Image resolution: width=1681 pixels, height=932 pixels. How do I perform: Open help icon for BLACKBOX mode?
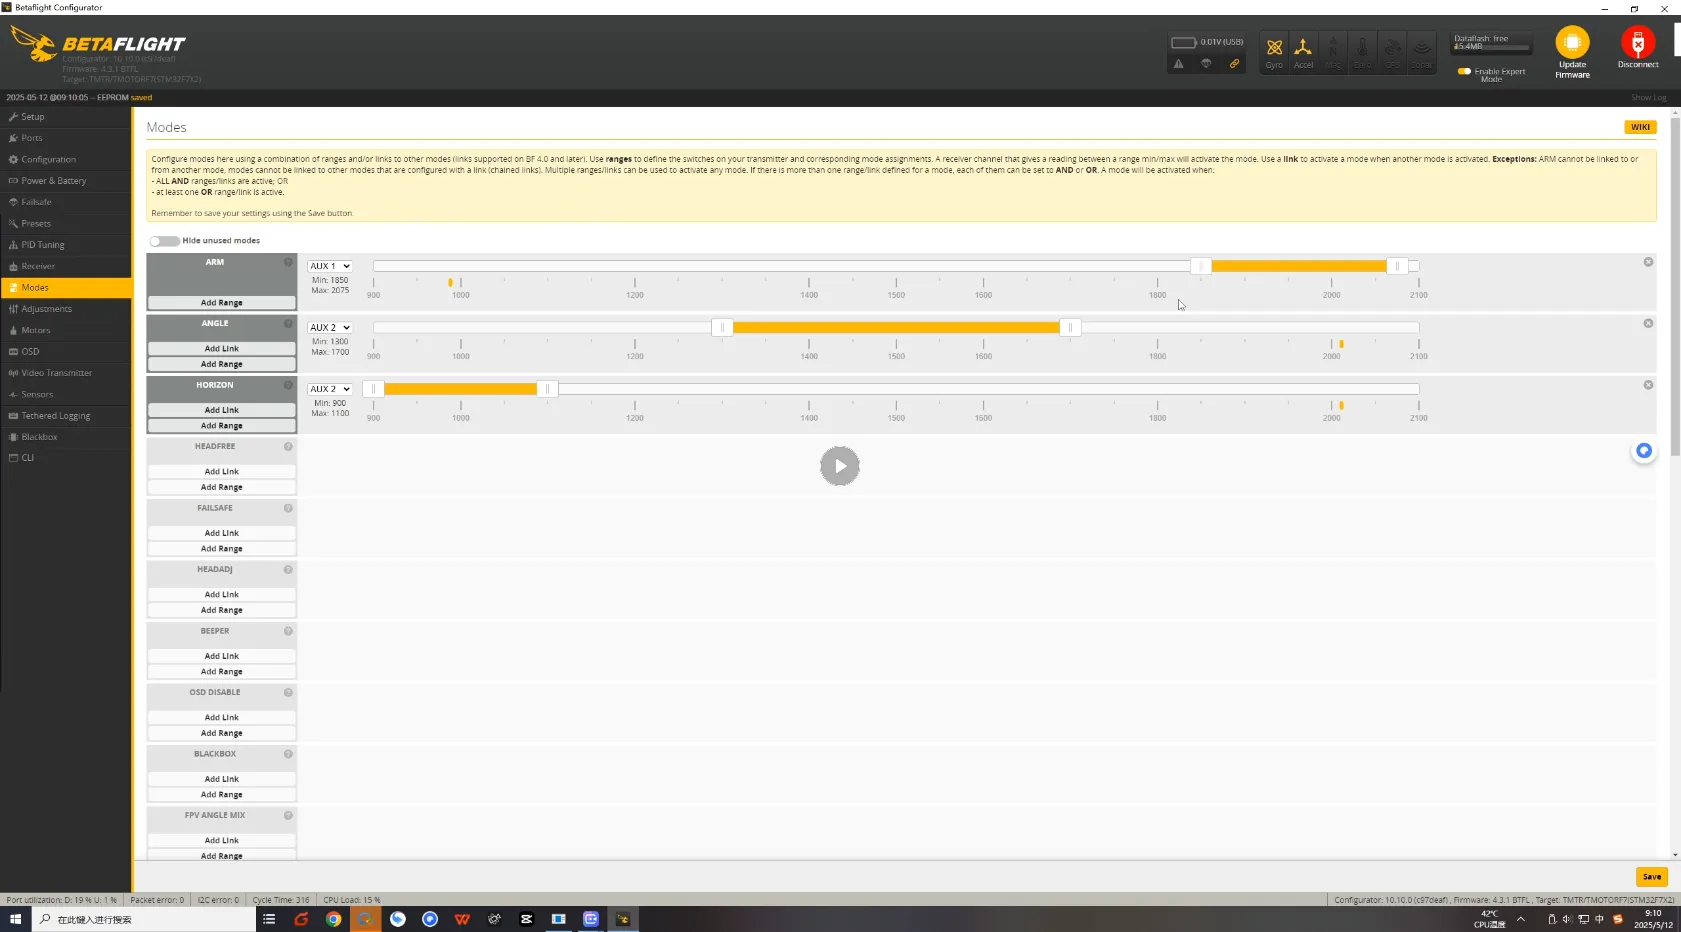288,754
